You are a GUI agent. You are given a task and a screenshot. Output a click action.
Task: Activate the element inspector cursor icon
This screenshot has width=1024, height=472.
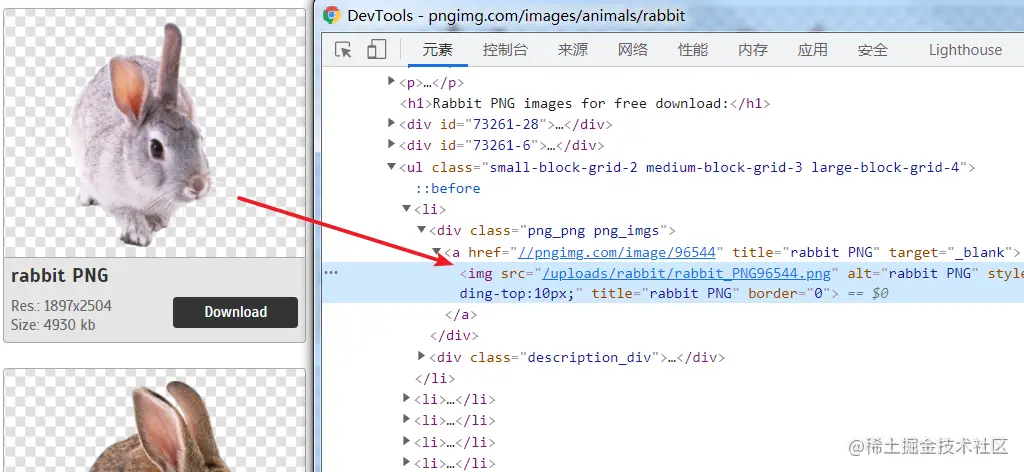point(343,50)
